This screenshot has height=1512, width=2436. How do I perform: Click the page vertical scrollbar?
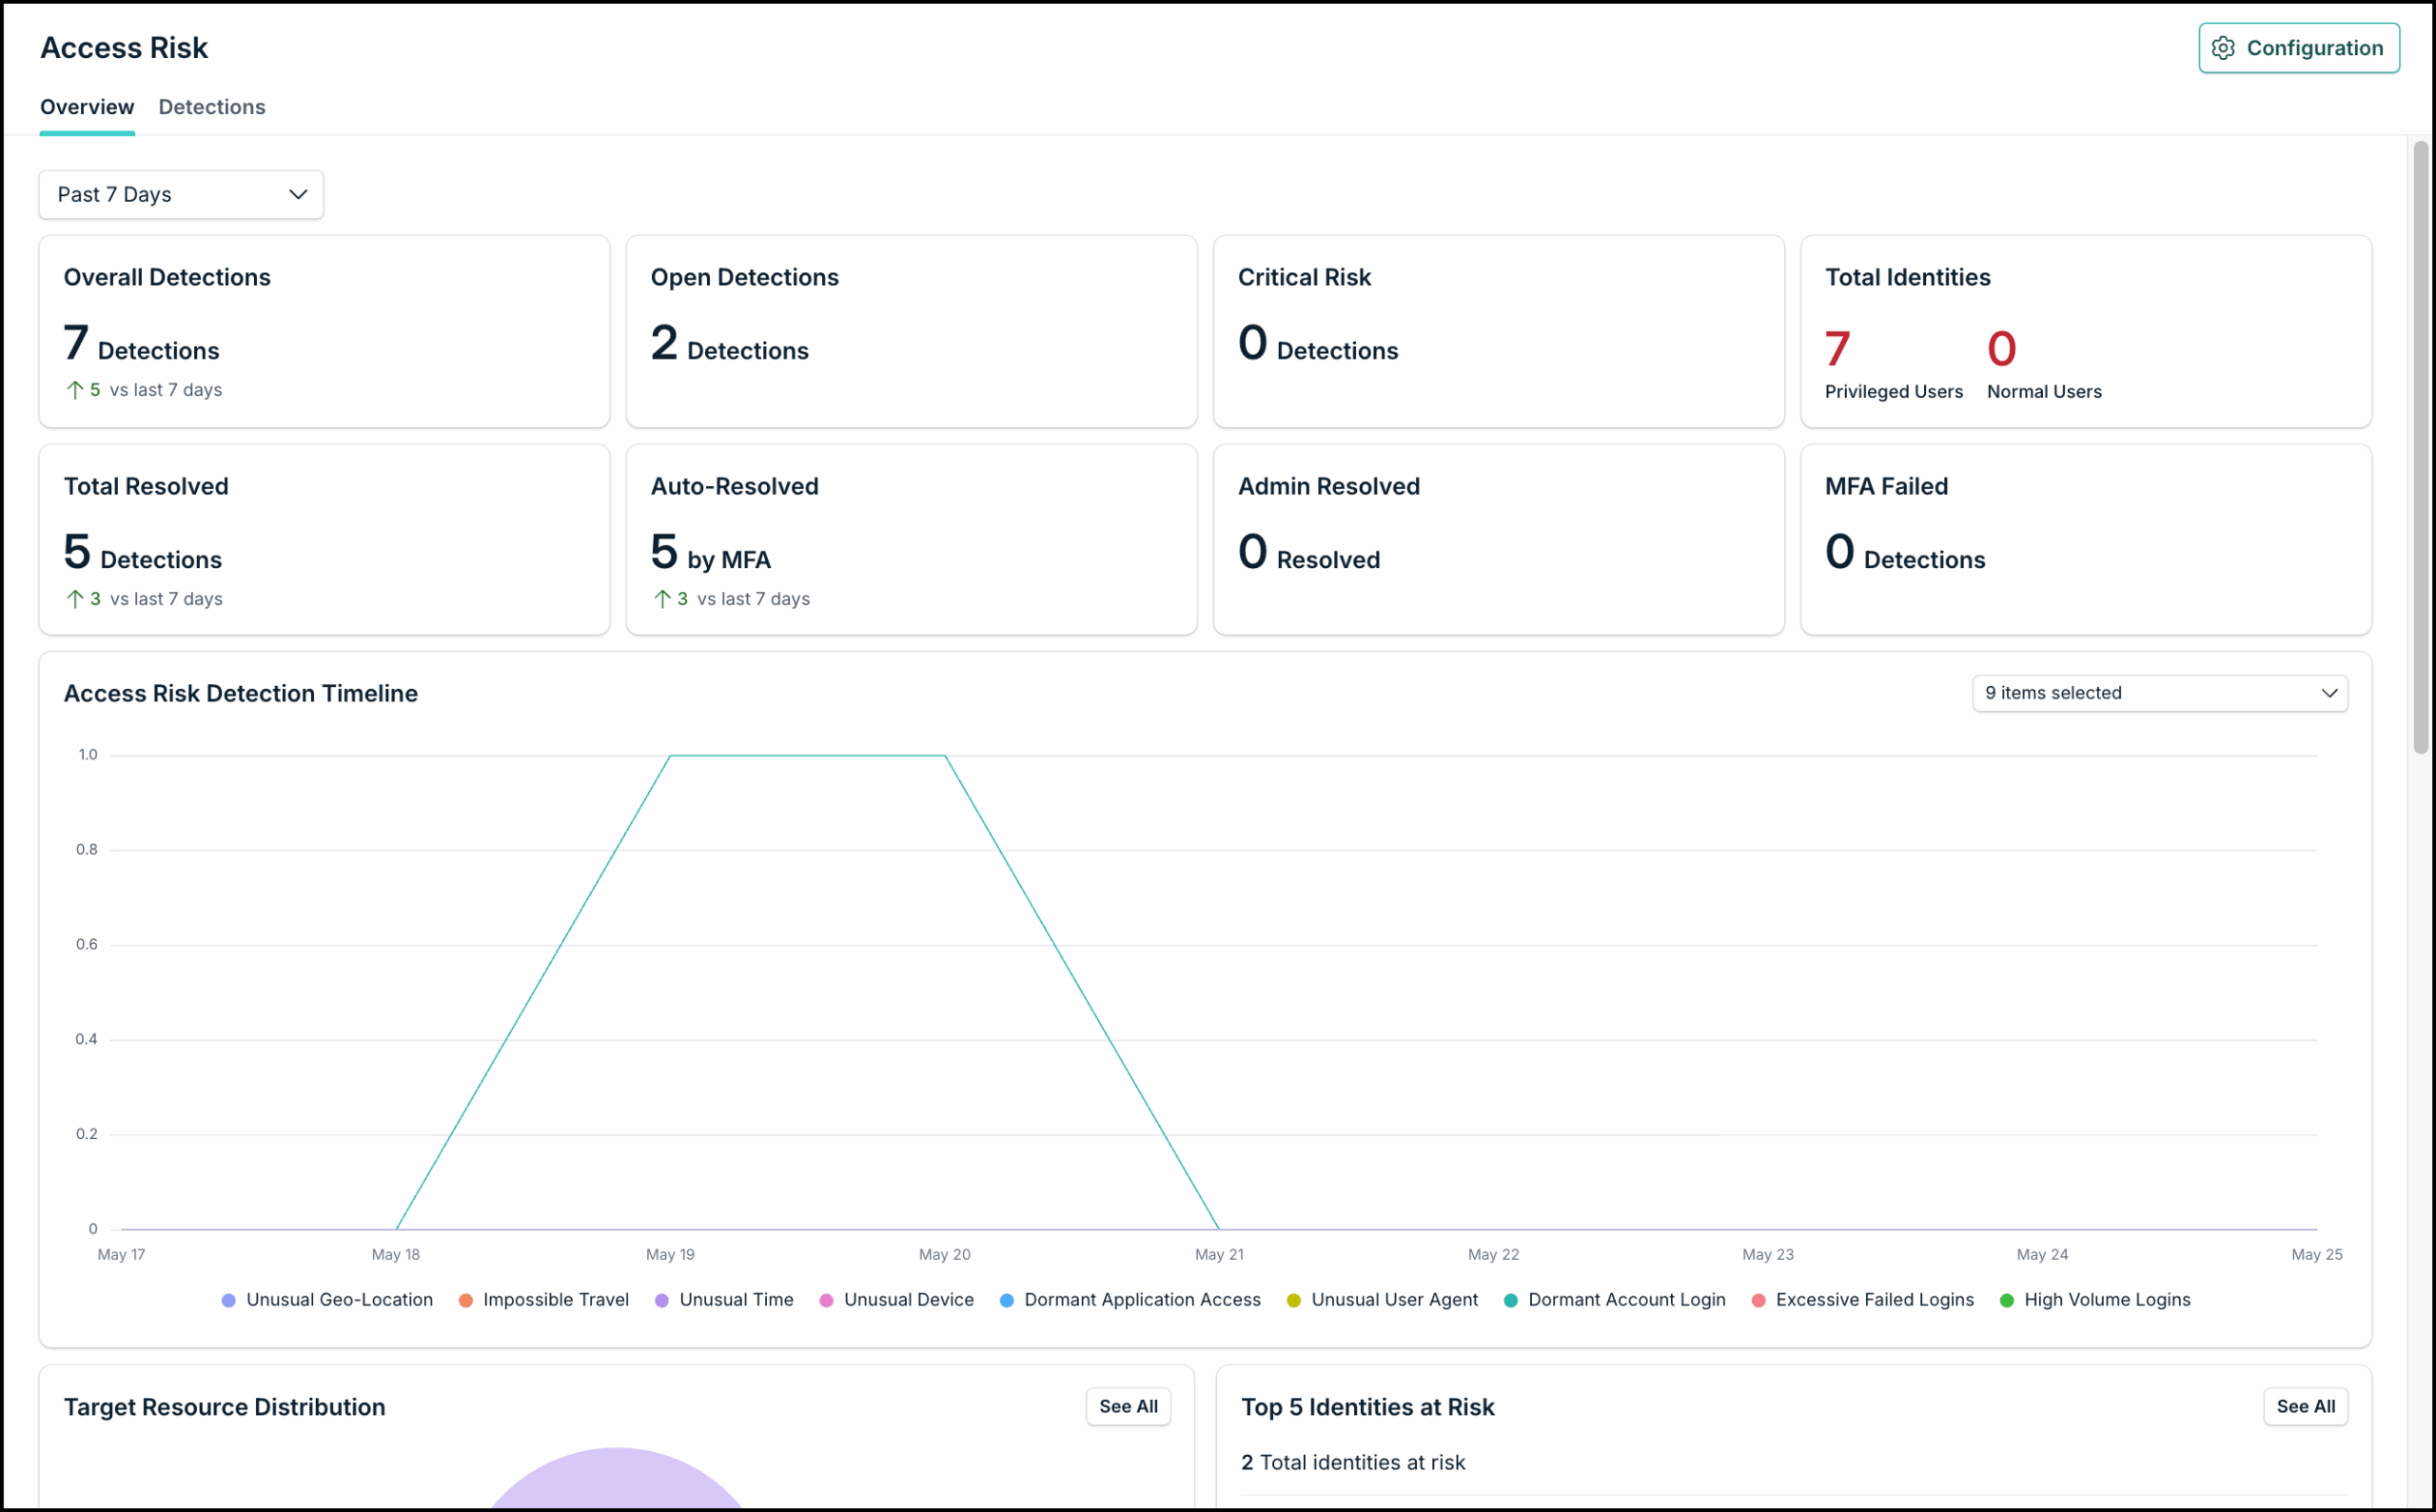click(2420, 447)
